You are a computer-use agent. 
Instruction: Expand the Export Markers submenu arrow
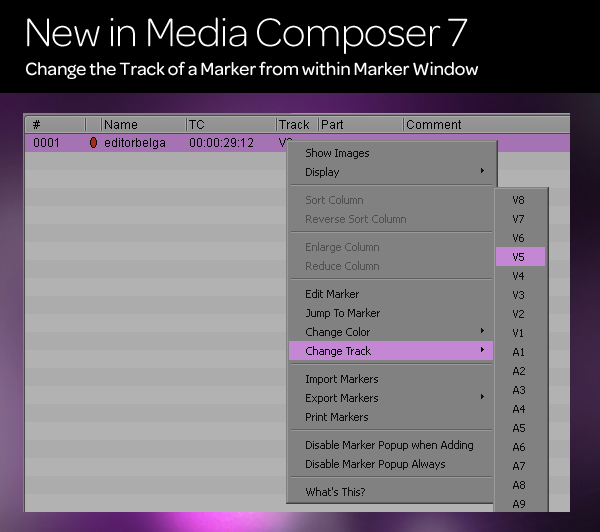pos(482,397)
